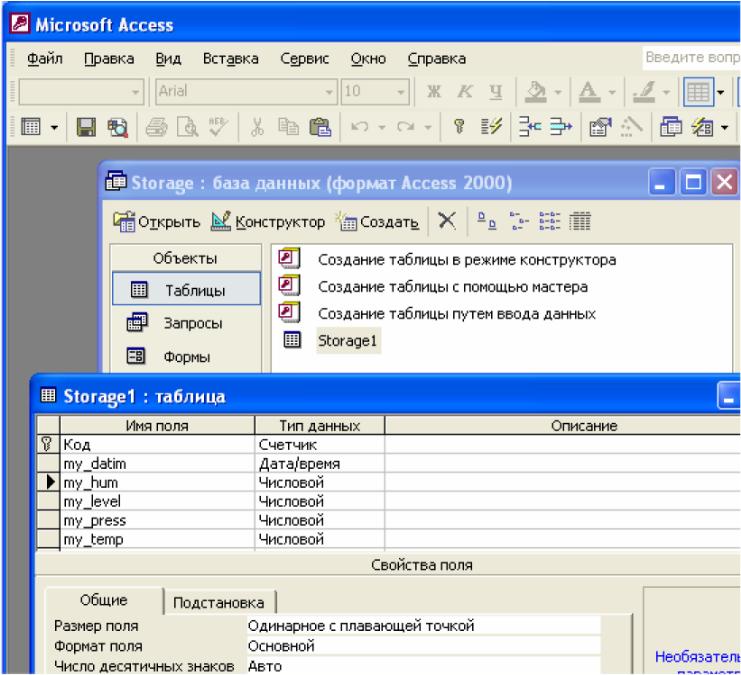Viewport: 741px width, 675px height.
Task: Toggle Italic (К) formatting
Action: point(465,91)
